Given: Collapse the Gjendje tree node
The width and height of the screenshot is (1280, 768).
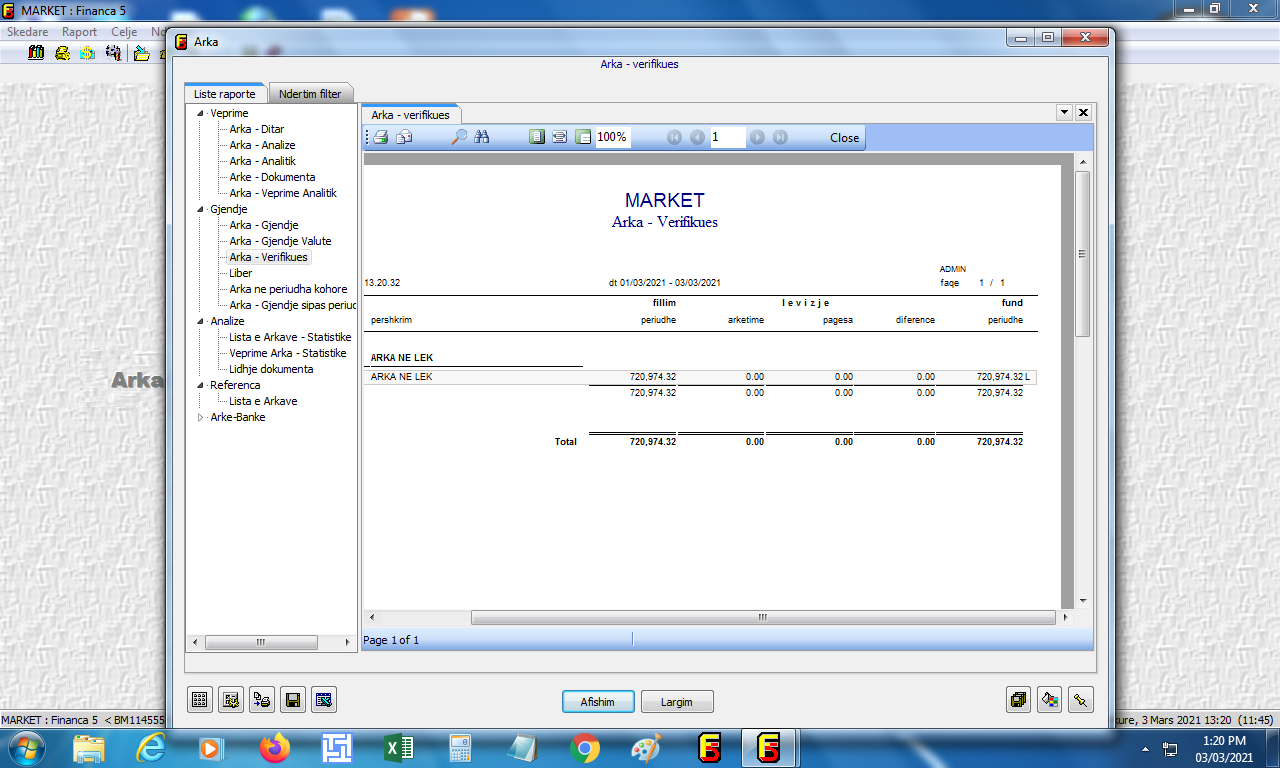Looking at the screenshot, I should coord(200,209).
